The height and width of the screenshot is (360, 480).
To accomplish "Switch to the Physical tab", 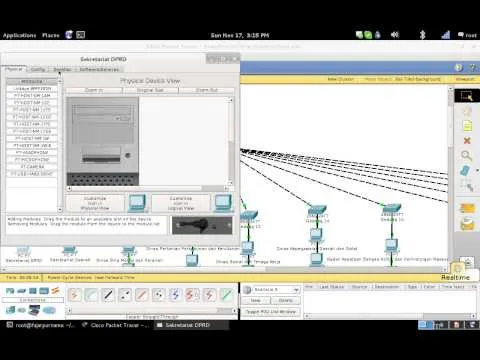I will (x=14, y=69).
